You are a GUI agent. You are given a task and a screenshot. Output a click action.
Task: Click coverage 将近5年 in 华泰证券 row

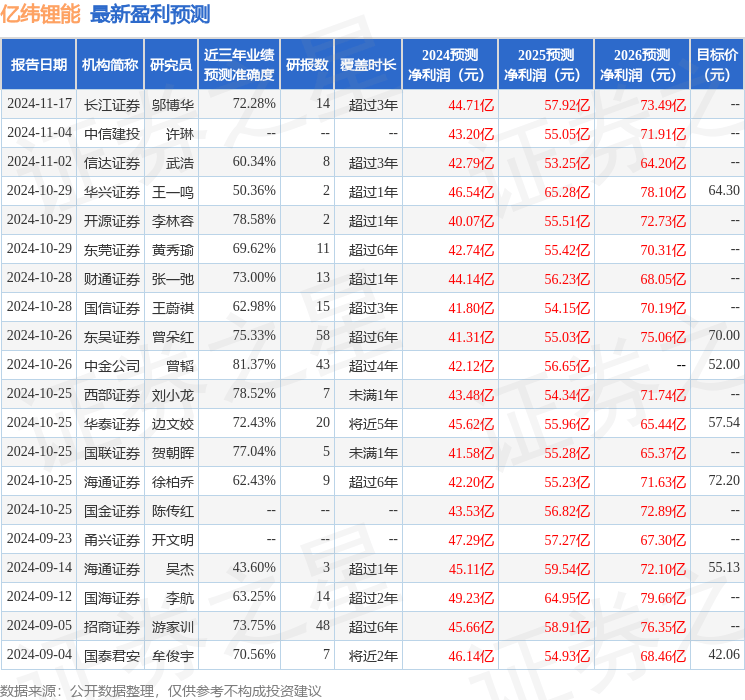coord(373,424)
